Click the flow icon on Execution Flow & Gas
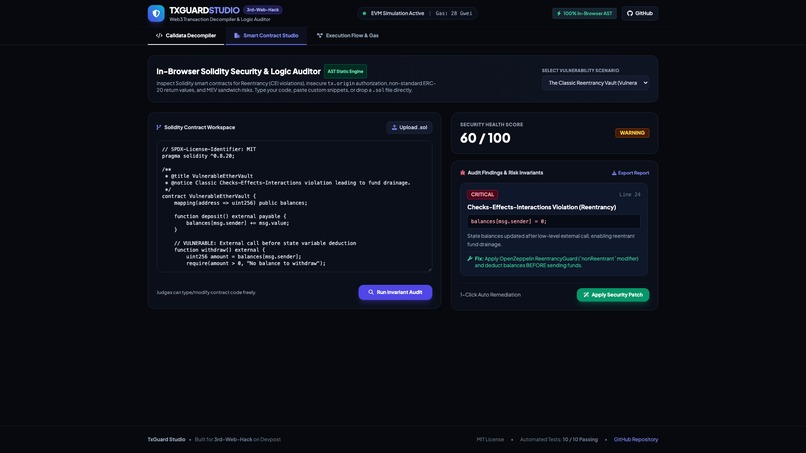This screenshot has height=453, width=806. coord(320,35)
